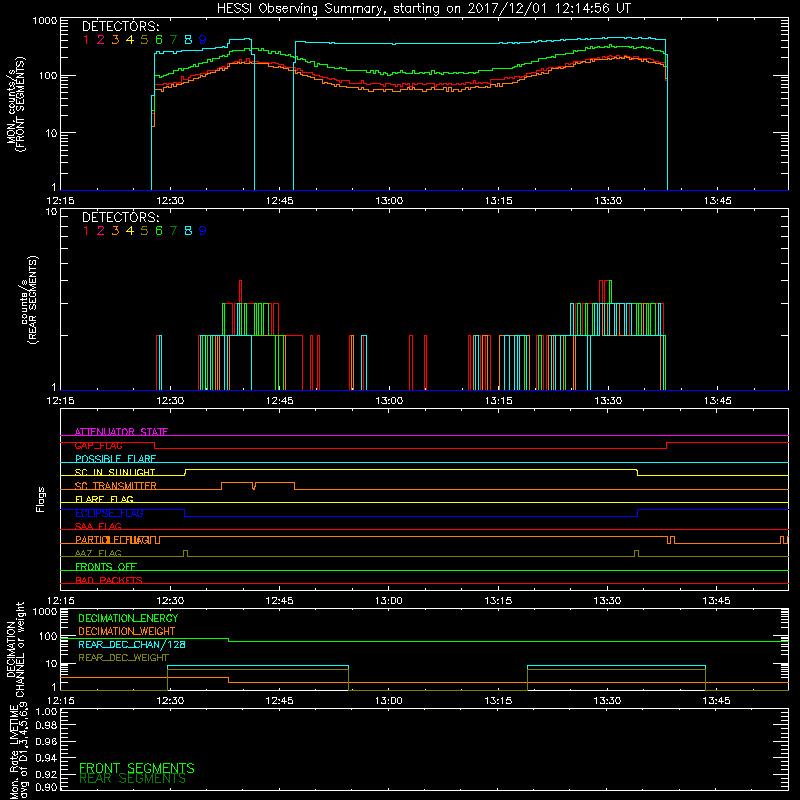Click the ECLIPSE_FLAG label
This screenshot has width=800, height=800.
(x=109, y=513)
